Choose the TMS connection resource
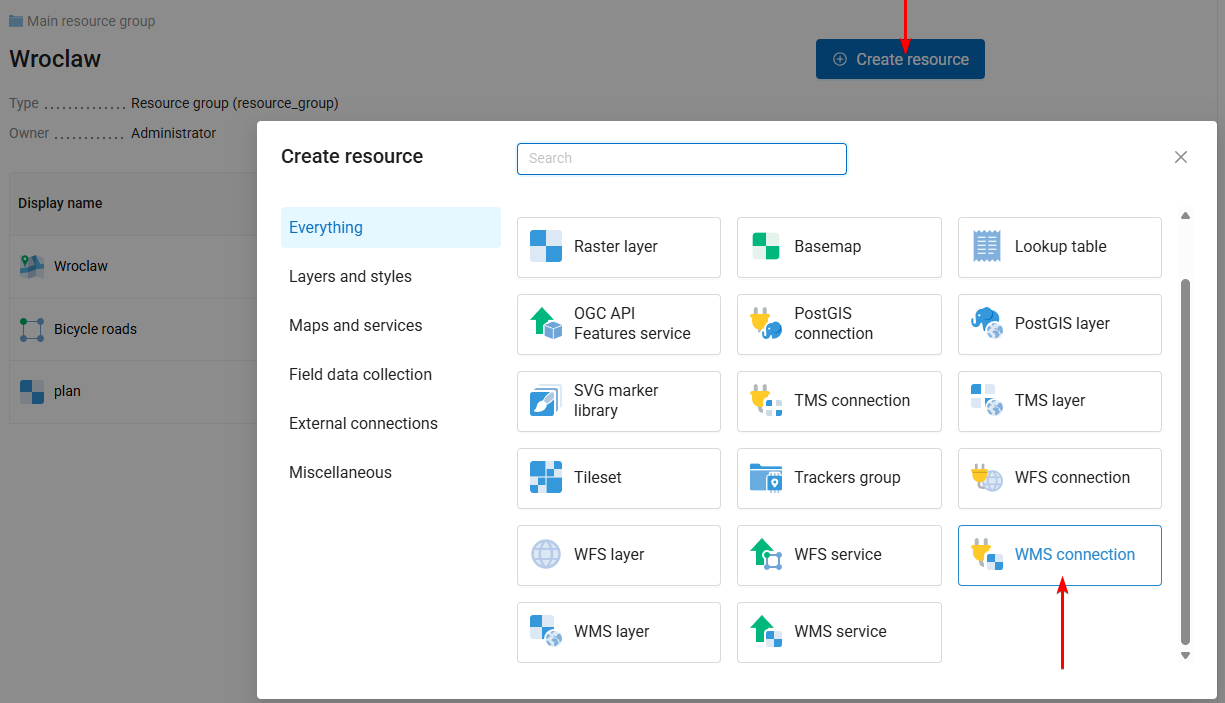 point(839,401)
